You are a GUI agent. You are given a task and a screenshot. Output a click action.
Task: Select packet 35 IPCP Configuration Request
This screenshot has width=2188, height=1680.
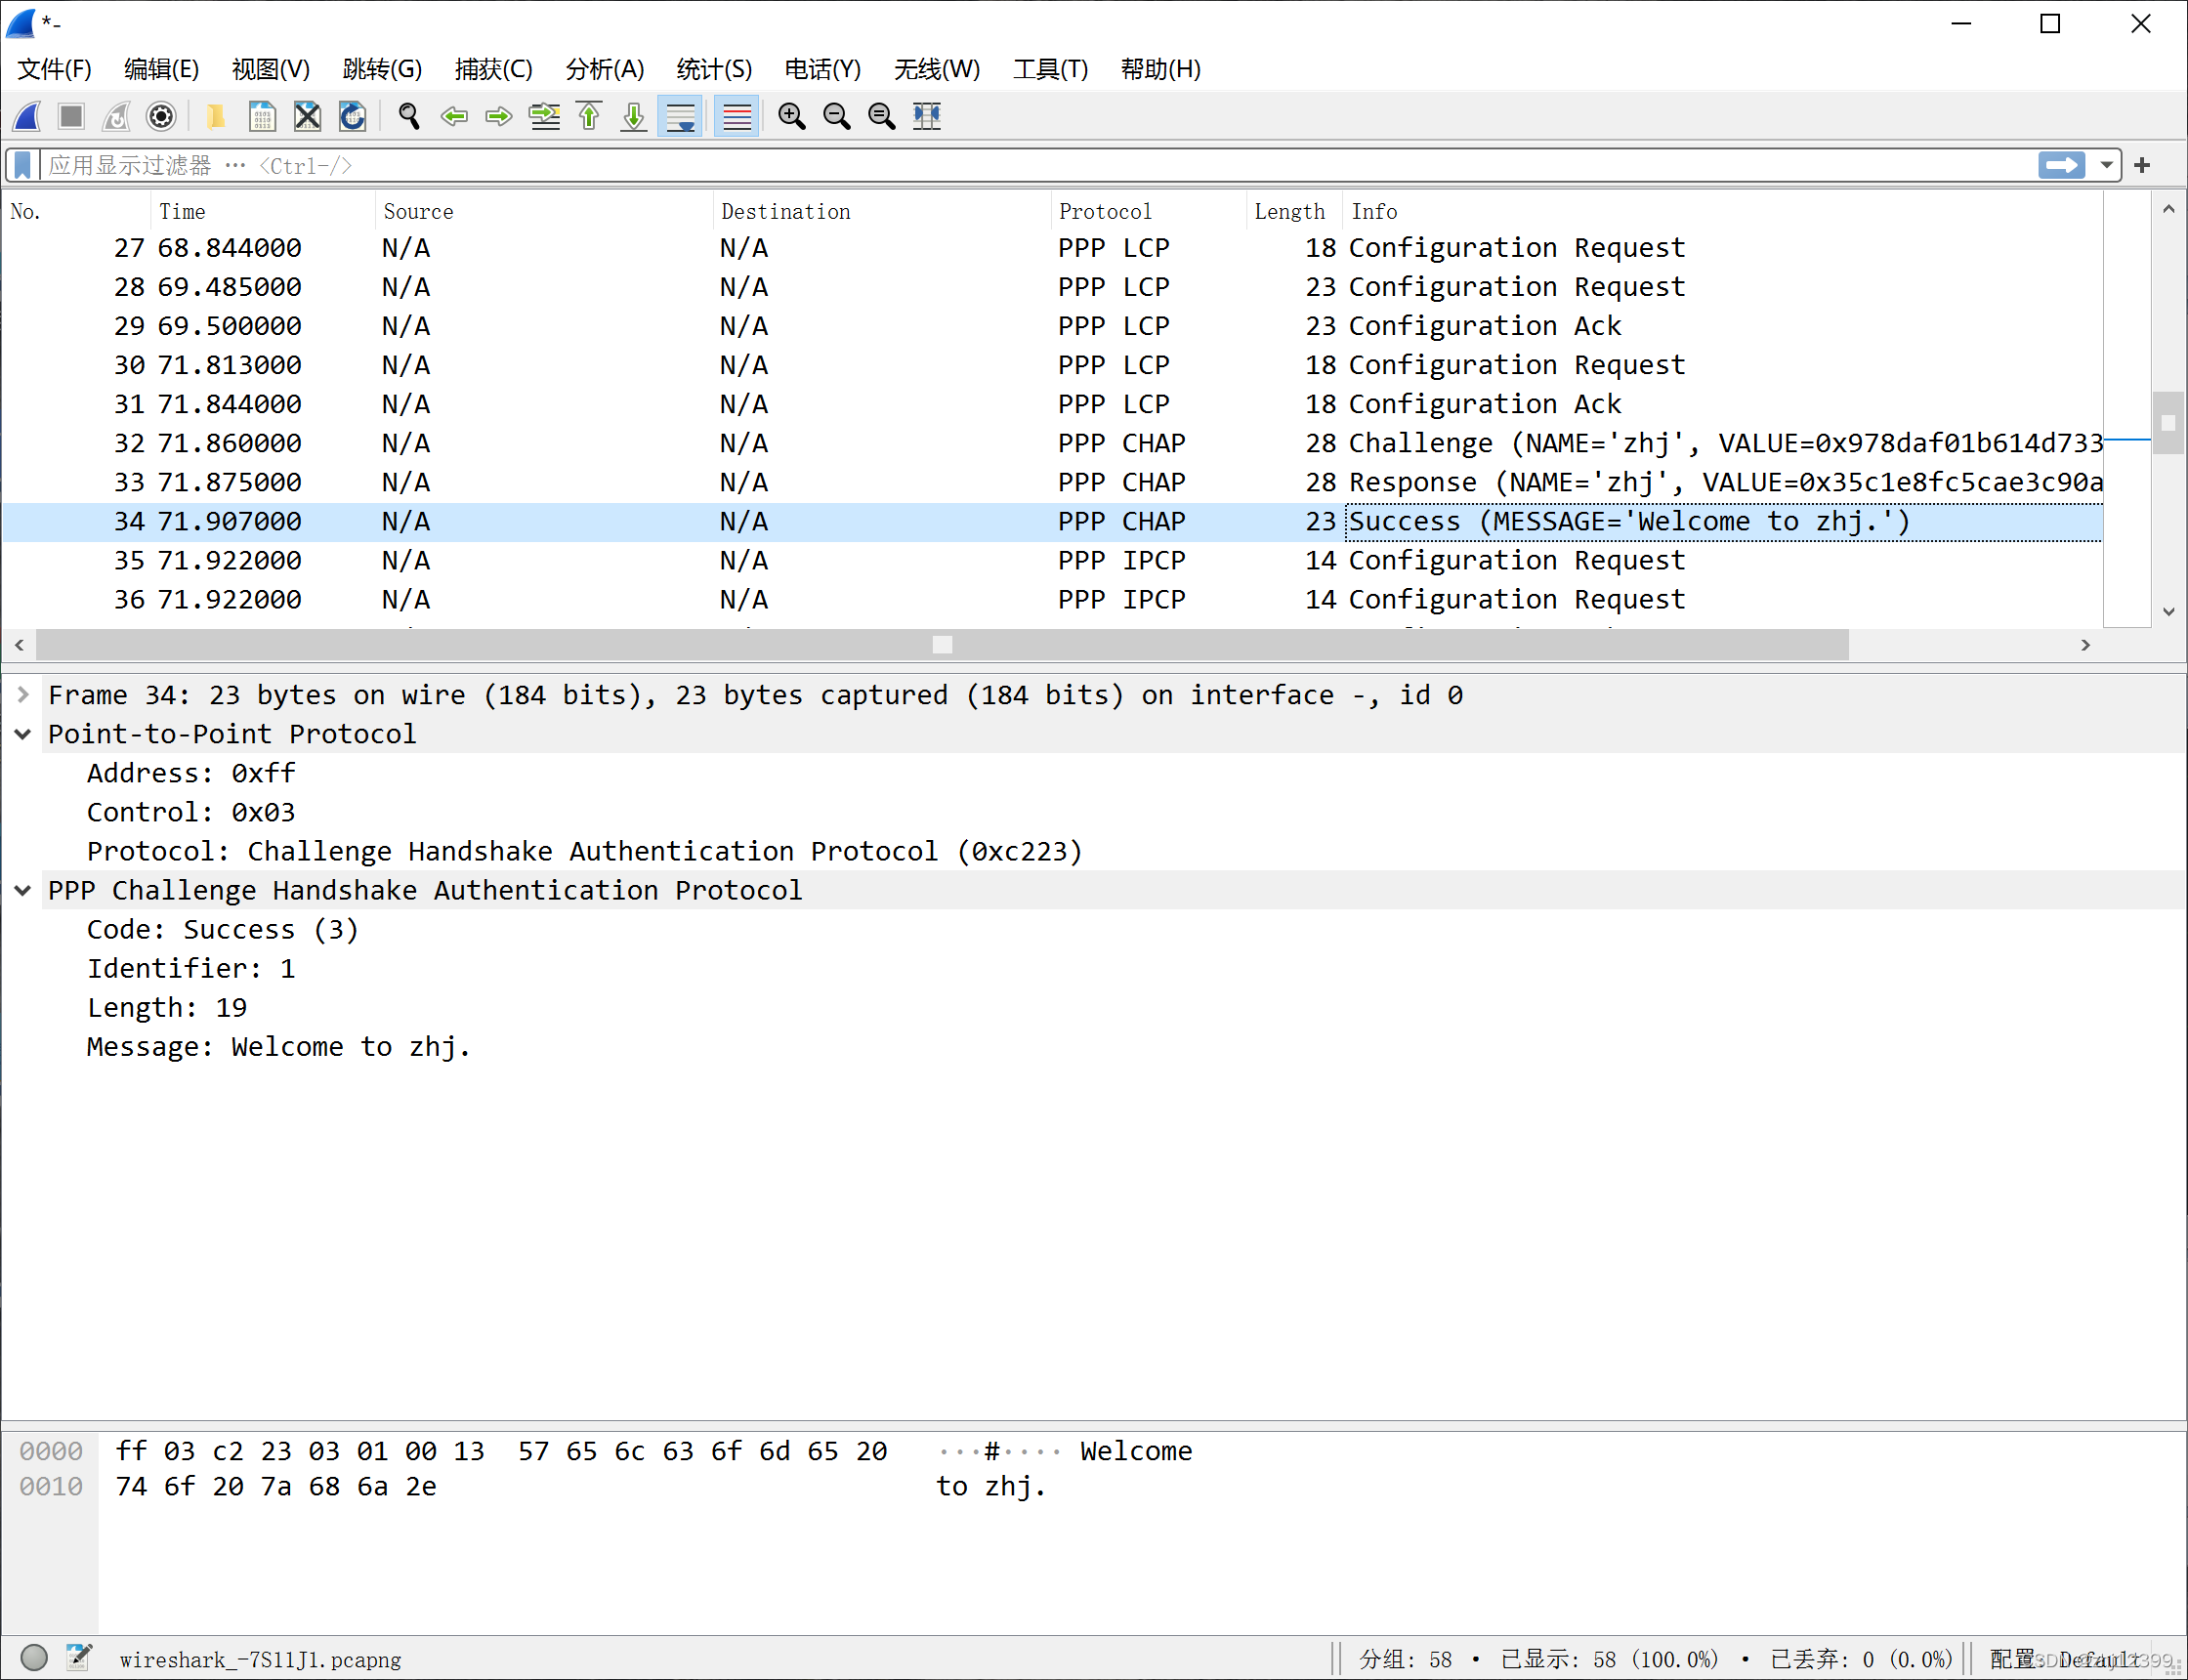(1052, 560)
